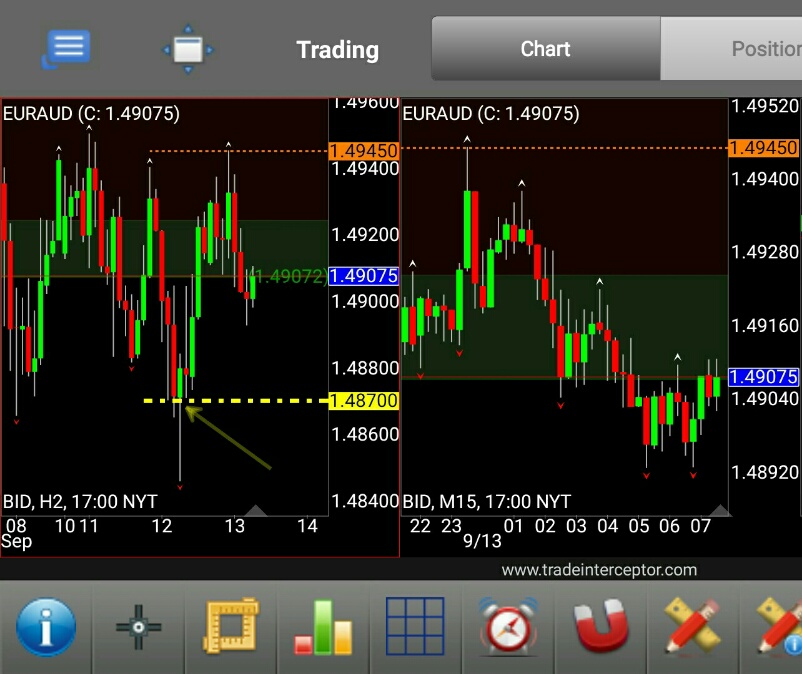The width and height of the screenshot is (802, 674).
Task: Open the www.tradeinterceptor.com link
Action: click(599, 570)
